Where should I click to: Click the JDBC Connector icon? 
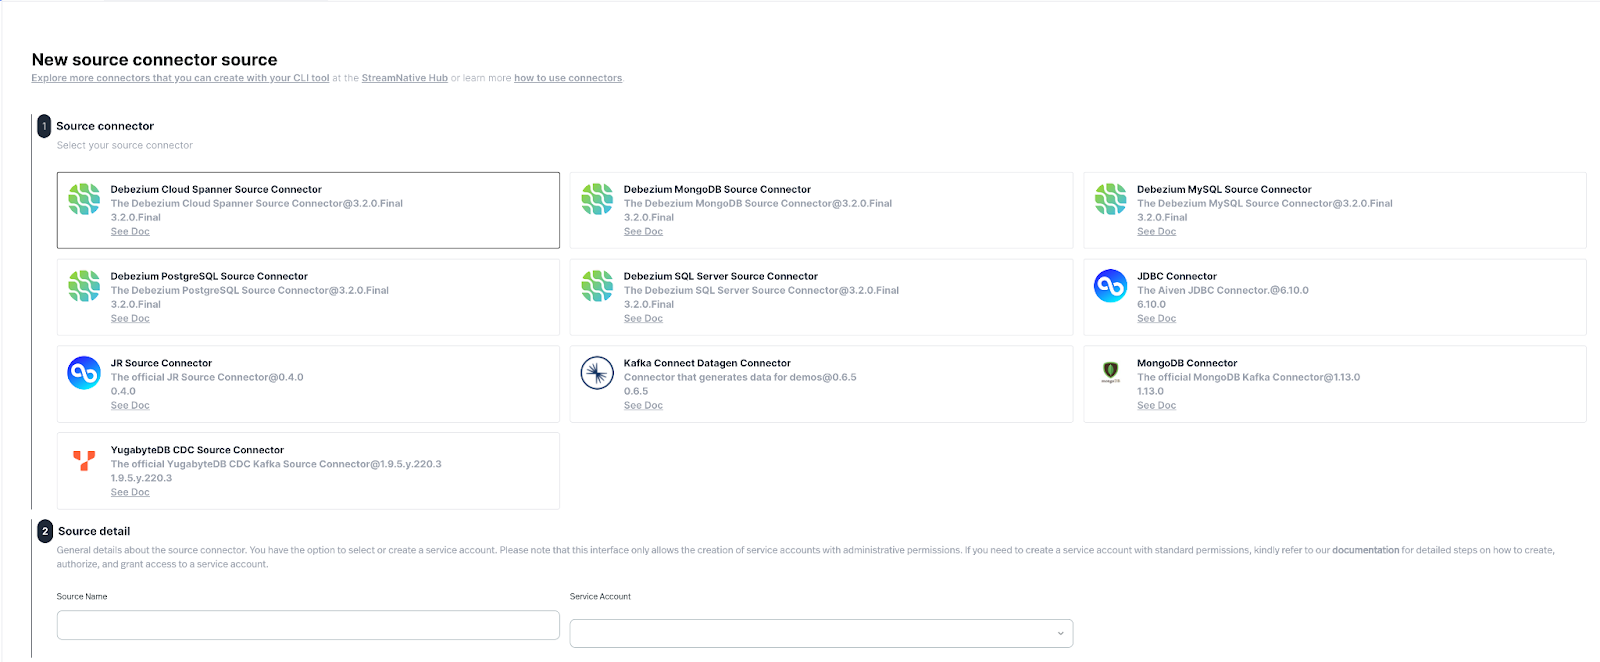[1110, 286]
